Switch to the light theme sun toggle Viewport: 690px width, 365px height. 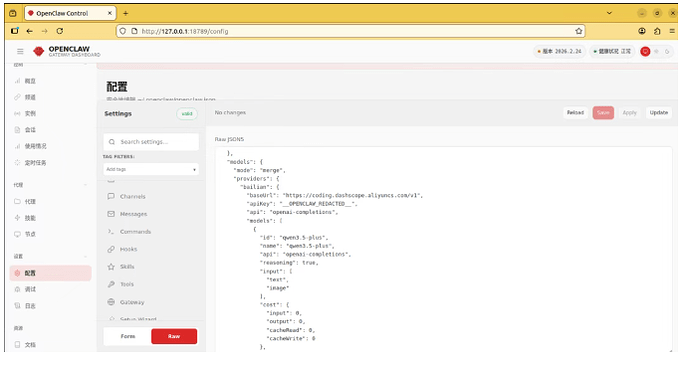point(657,52)
